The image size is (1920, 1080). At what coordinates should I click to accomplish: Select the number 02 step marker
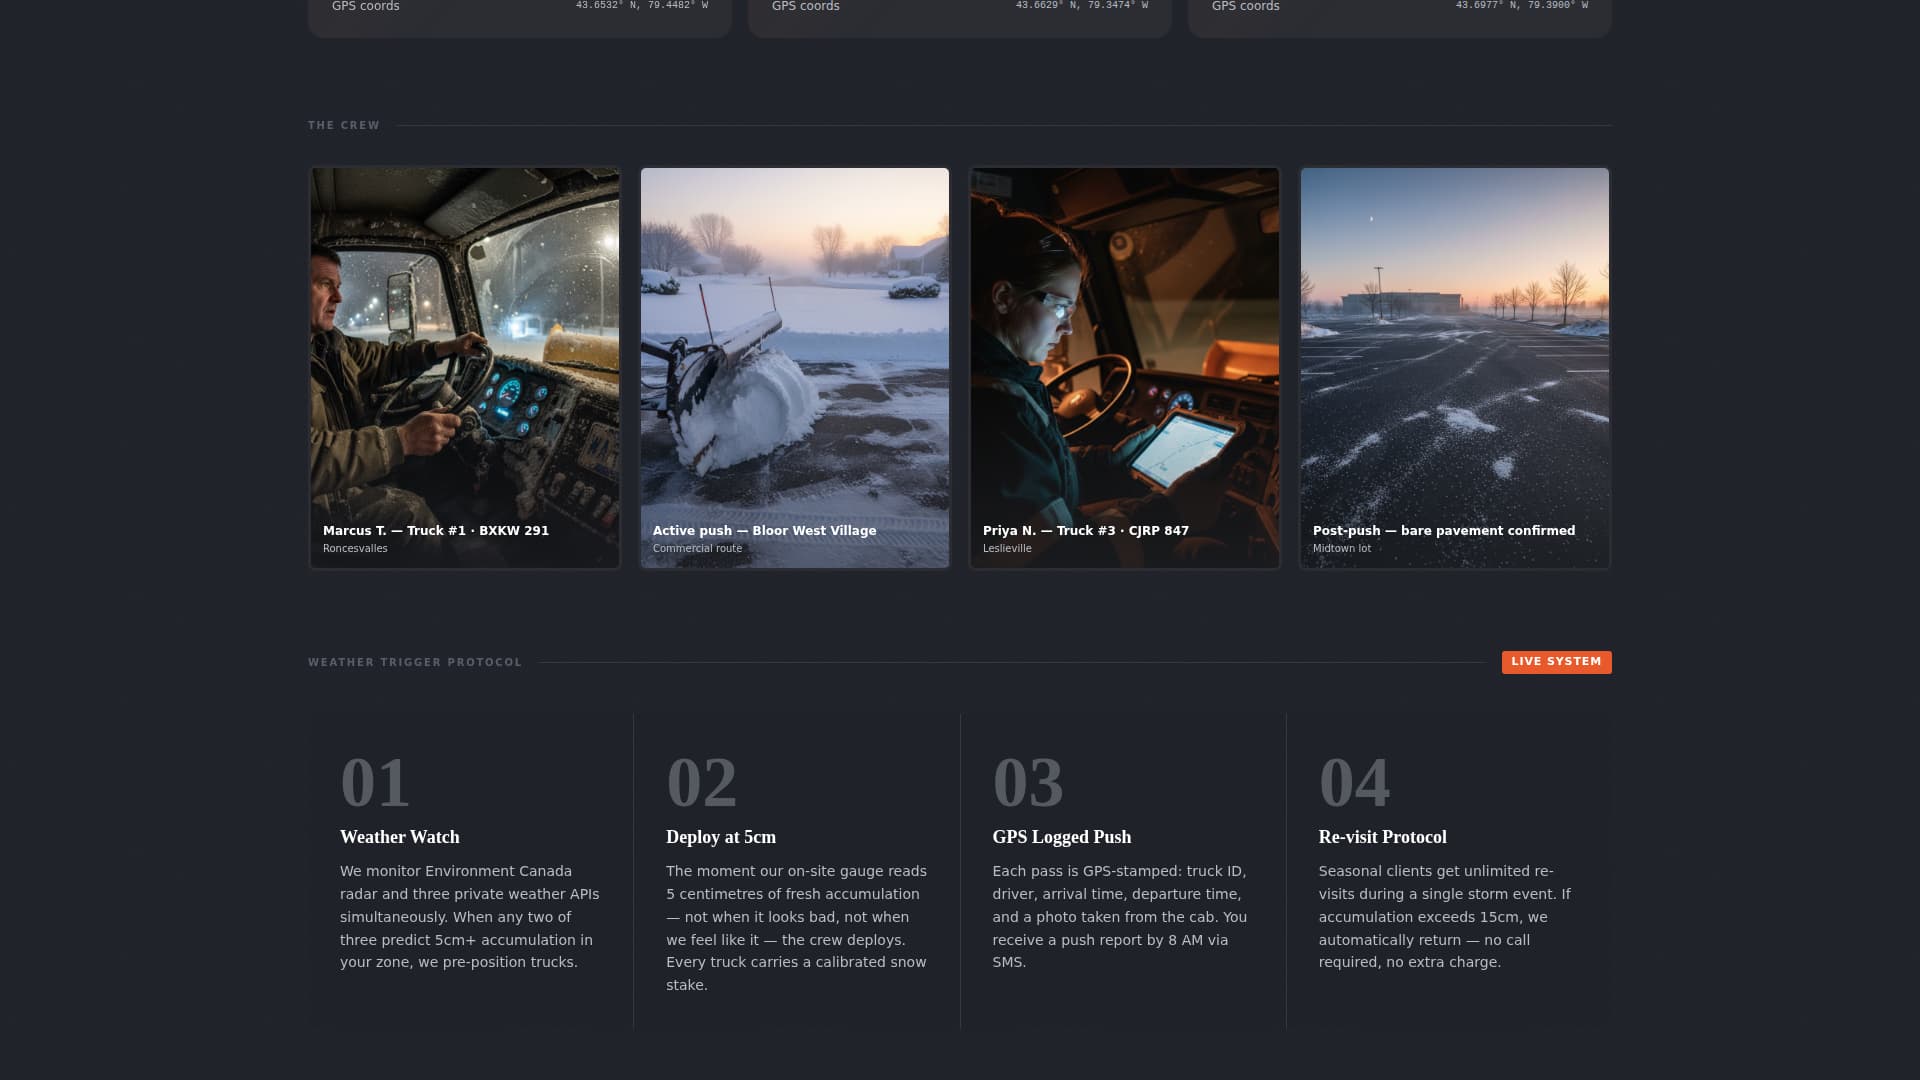tap(701, 783)
